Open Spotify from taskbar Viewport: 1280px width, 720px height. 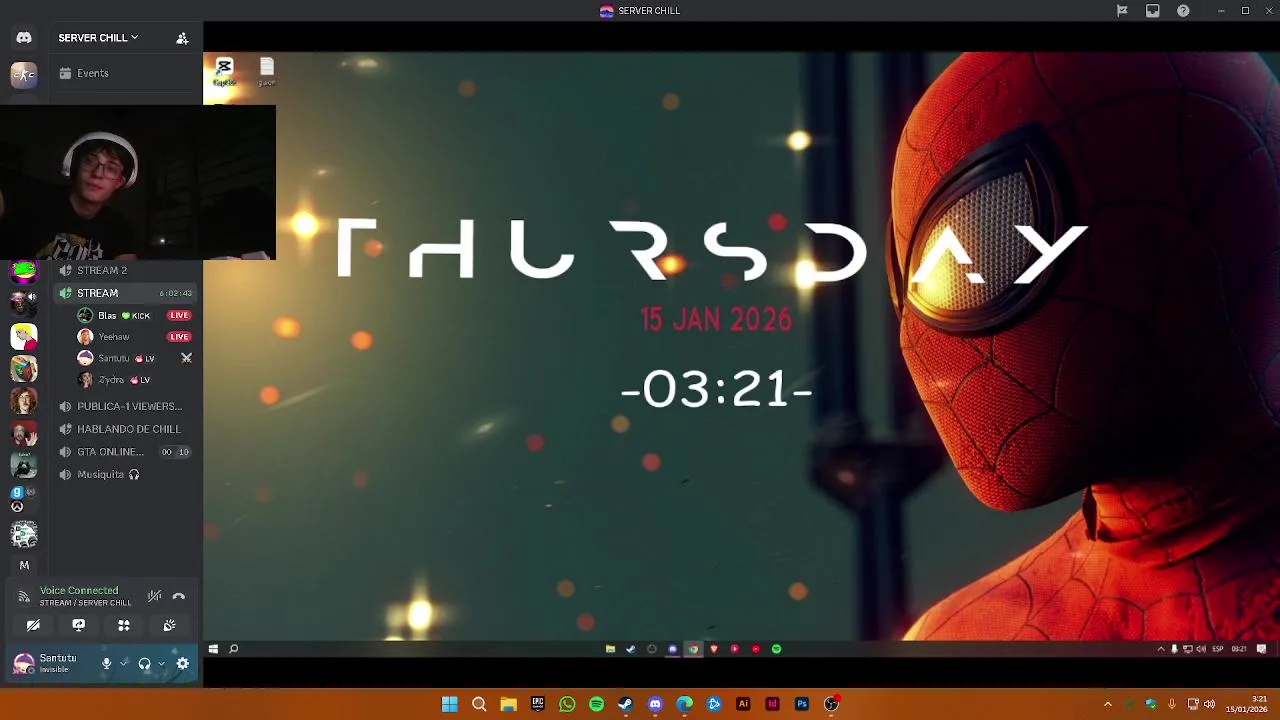pyautogui.click(x=596, y=705)
